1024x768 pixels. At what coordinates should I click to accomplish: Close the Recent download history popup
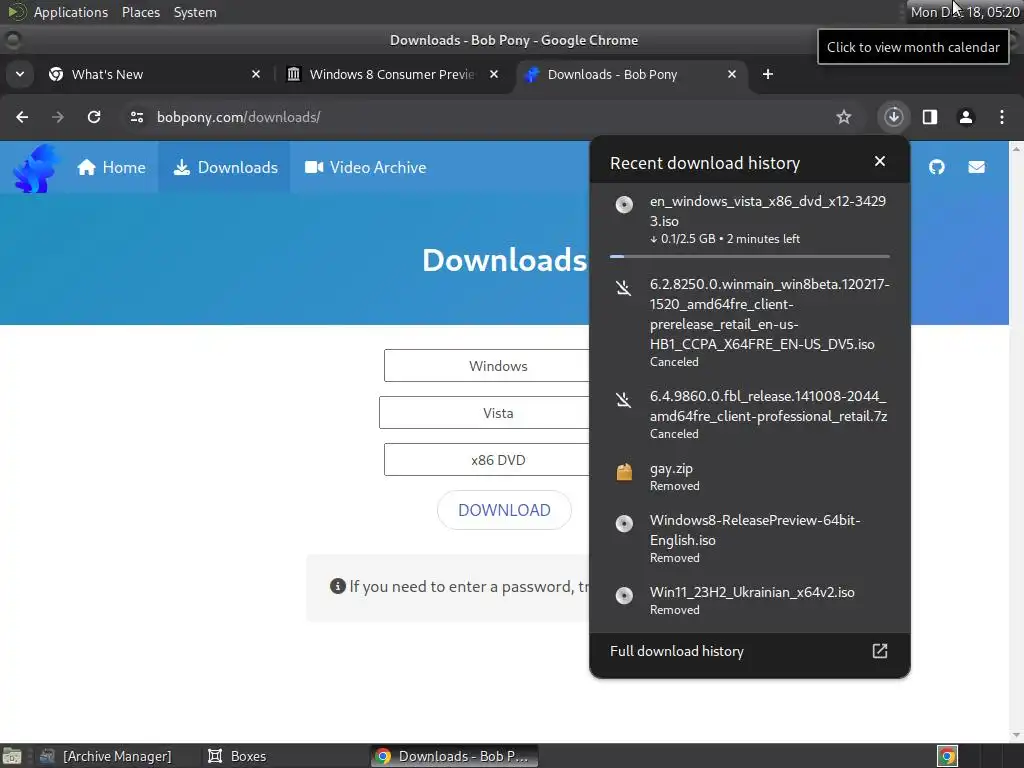pos(880,161)
